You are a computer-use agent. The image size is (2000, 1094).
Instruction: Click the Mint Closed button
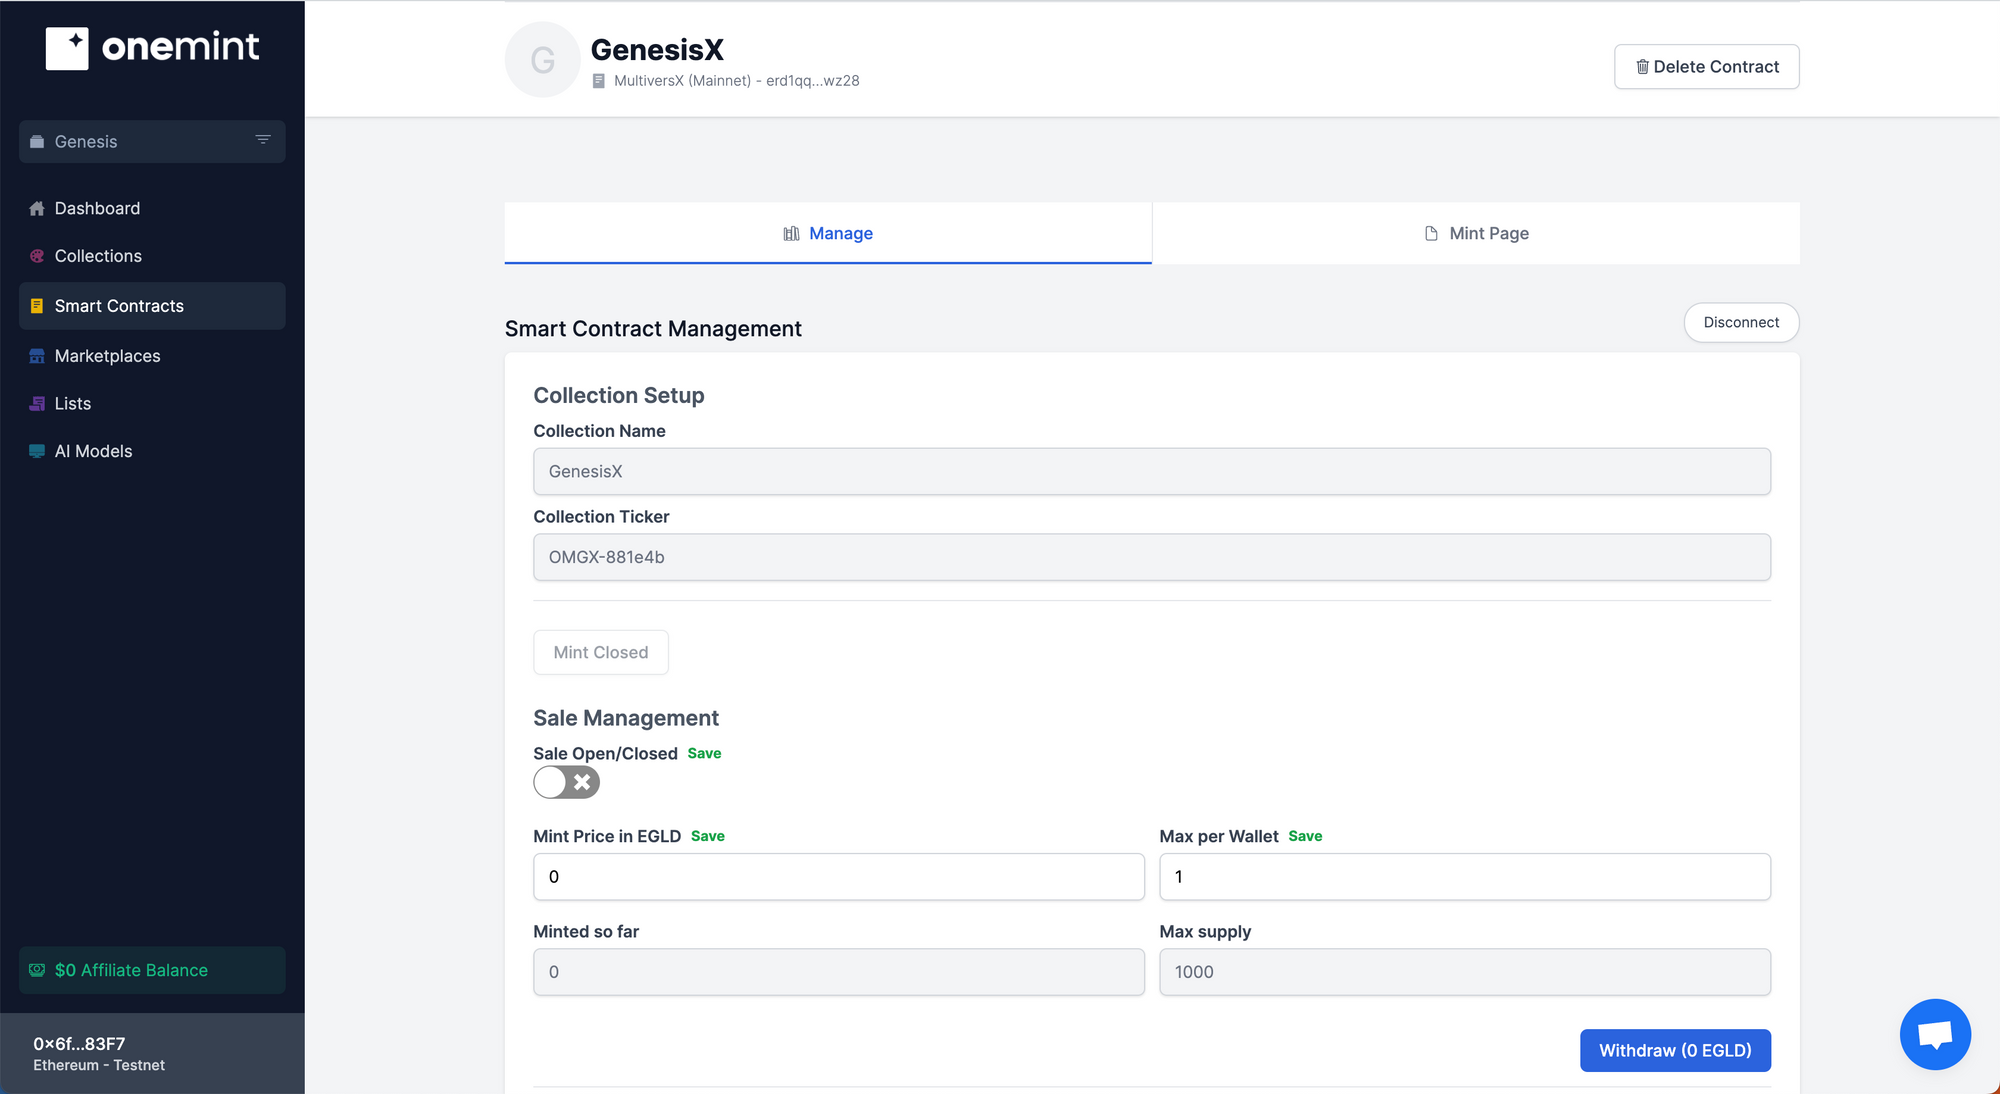point(601,652)
